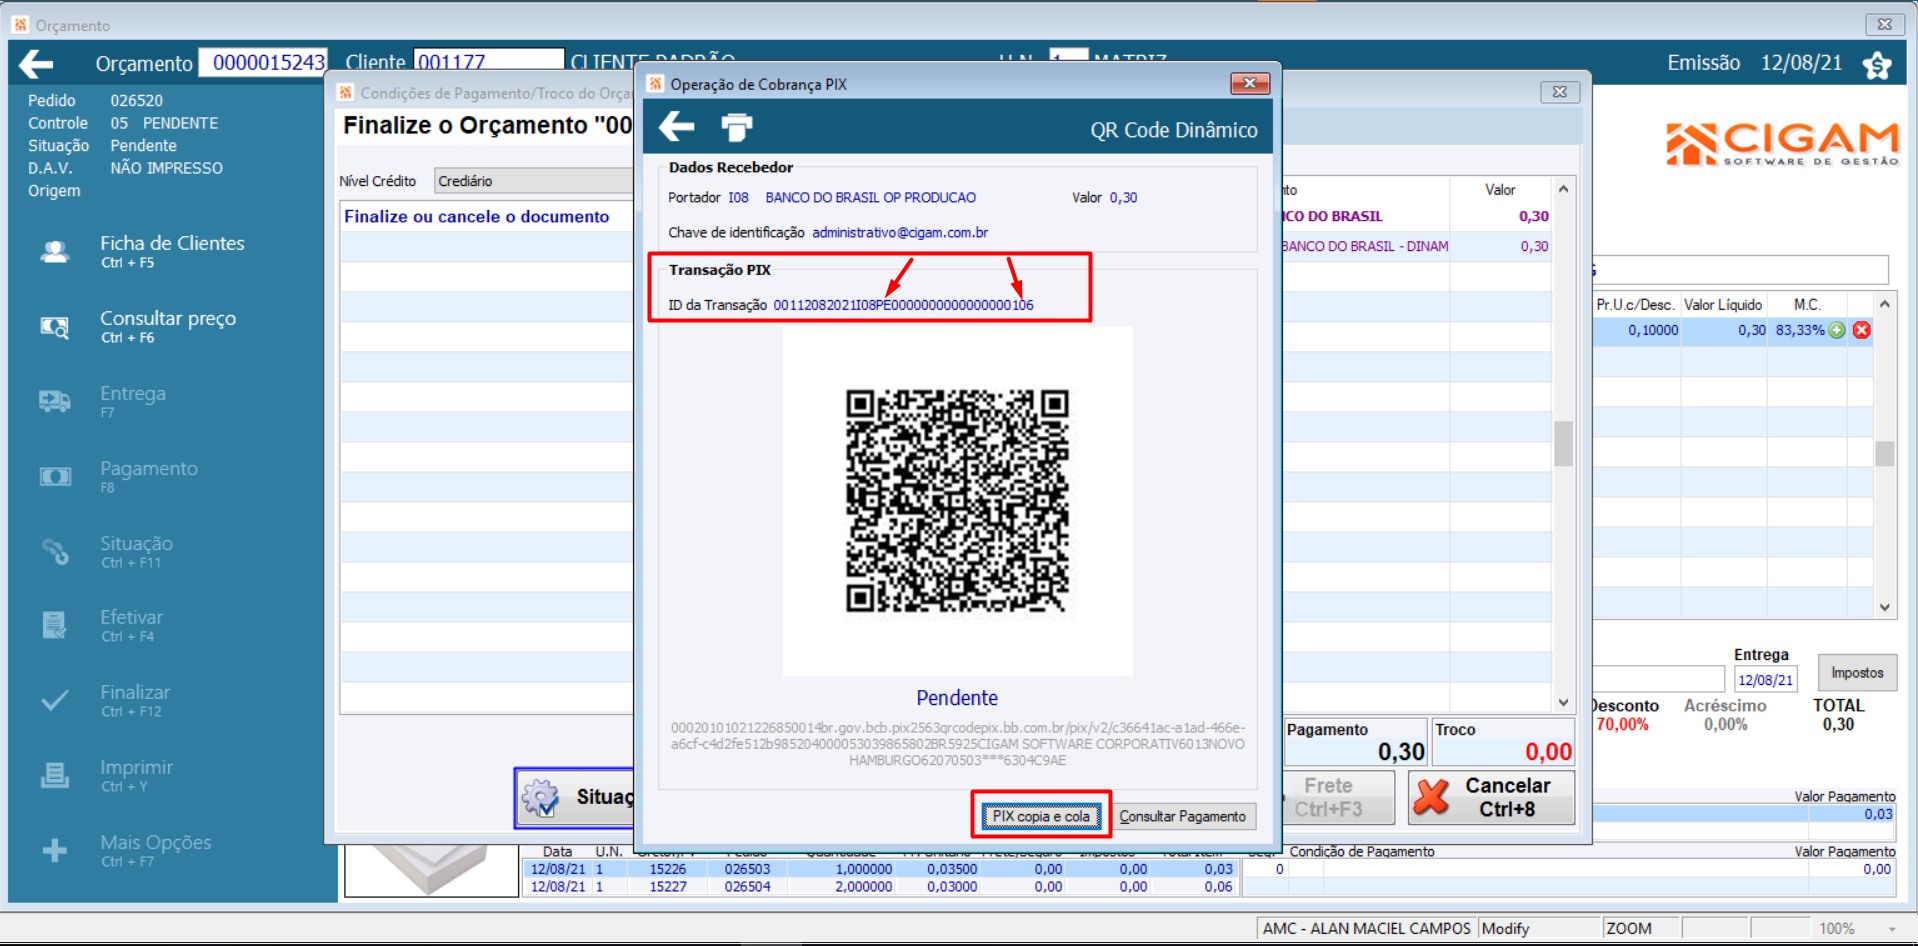Screen dimensions: 1918x946
Task: Click the Cancelar Ctrl+8 button
Action: coord(1491,797)
